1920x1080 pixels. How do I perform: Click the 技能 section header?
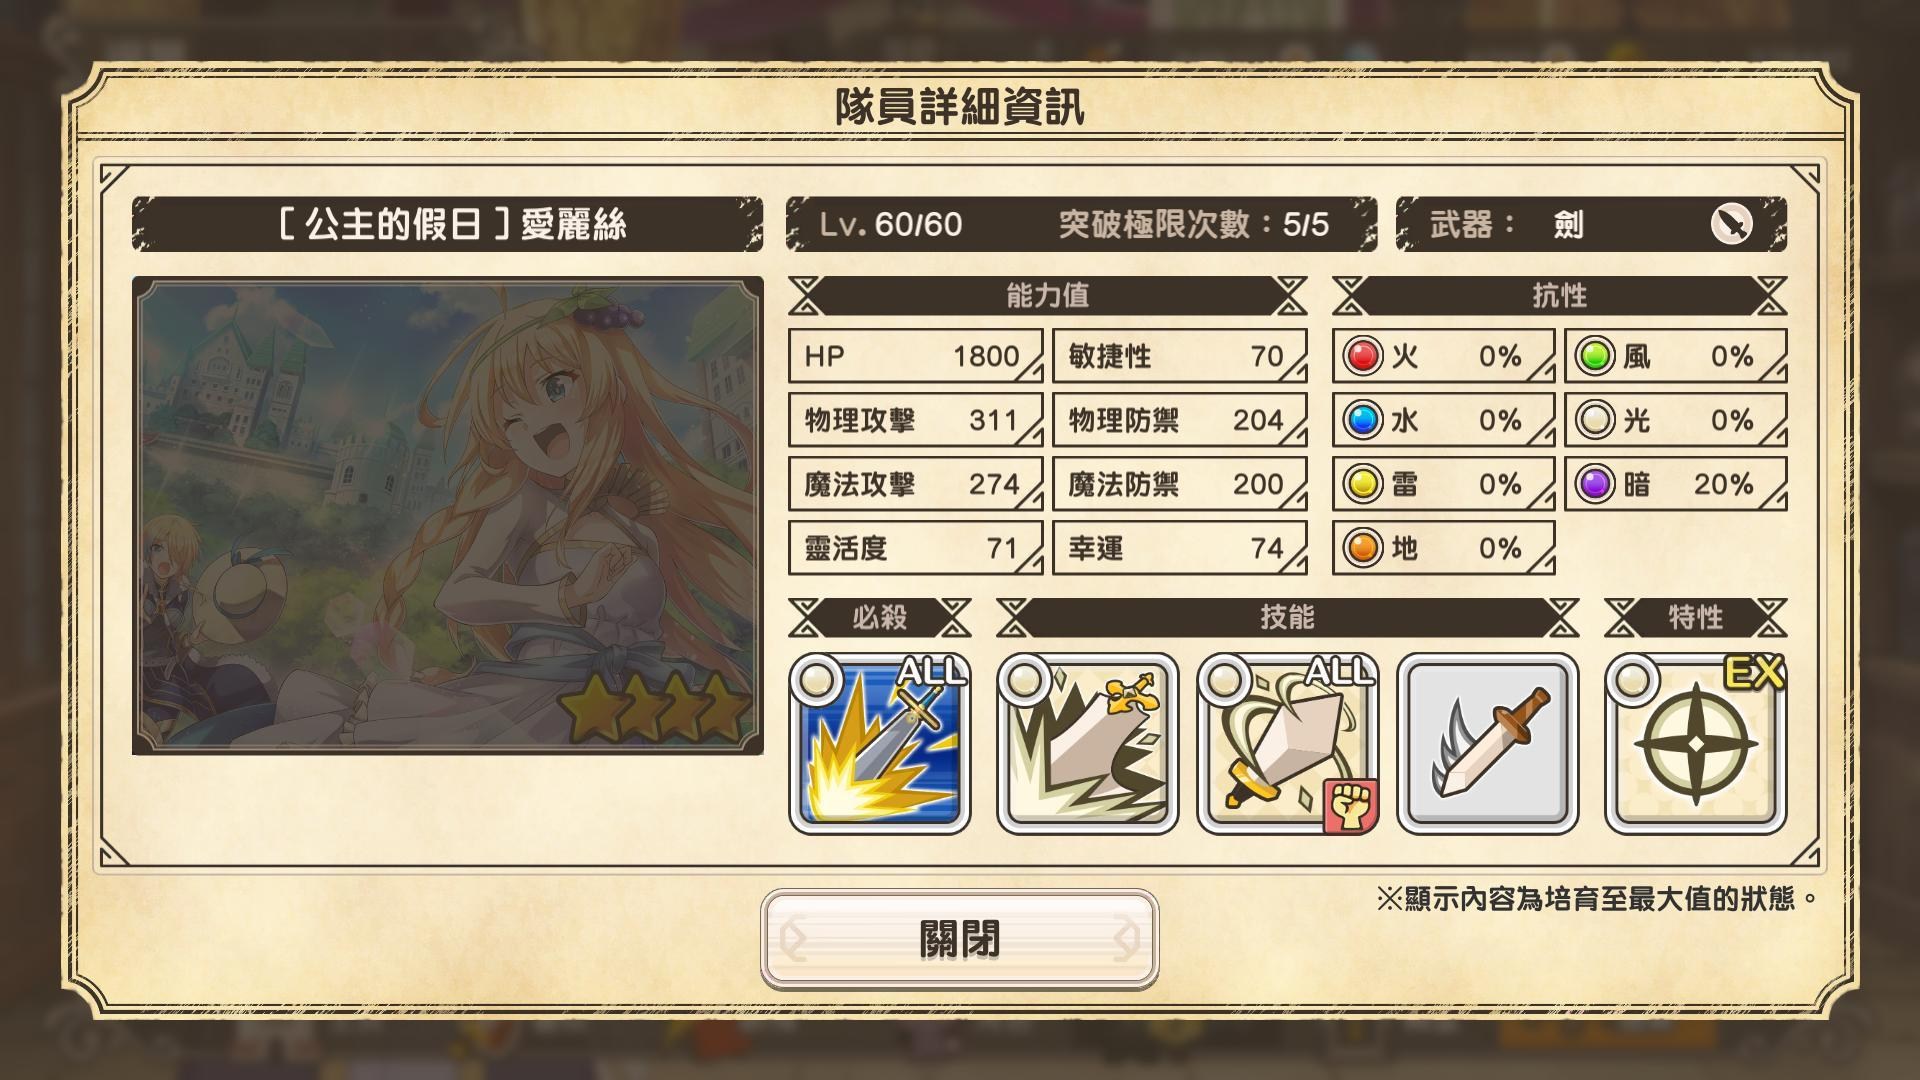point(1287,617)
